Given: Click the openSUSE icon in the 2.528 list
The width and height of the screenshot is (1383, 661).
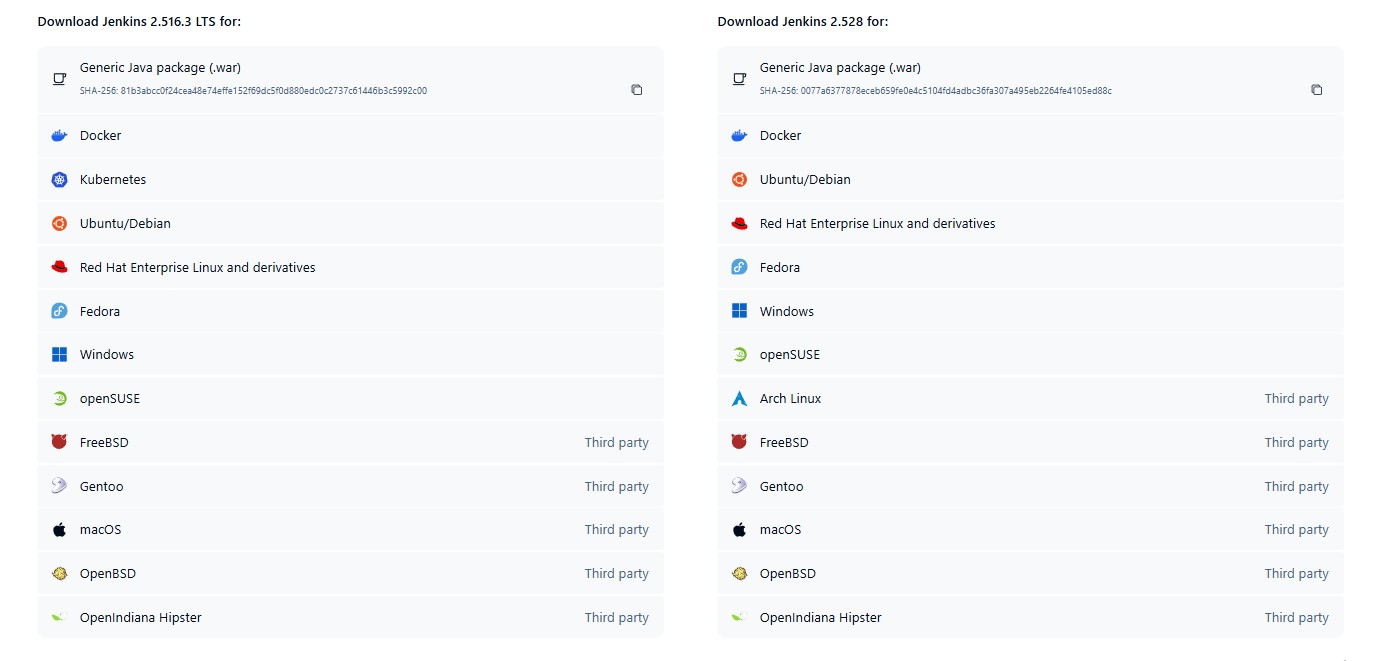Looking at the screenshot, I should [x=739, y=355].
